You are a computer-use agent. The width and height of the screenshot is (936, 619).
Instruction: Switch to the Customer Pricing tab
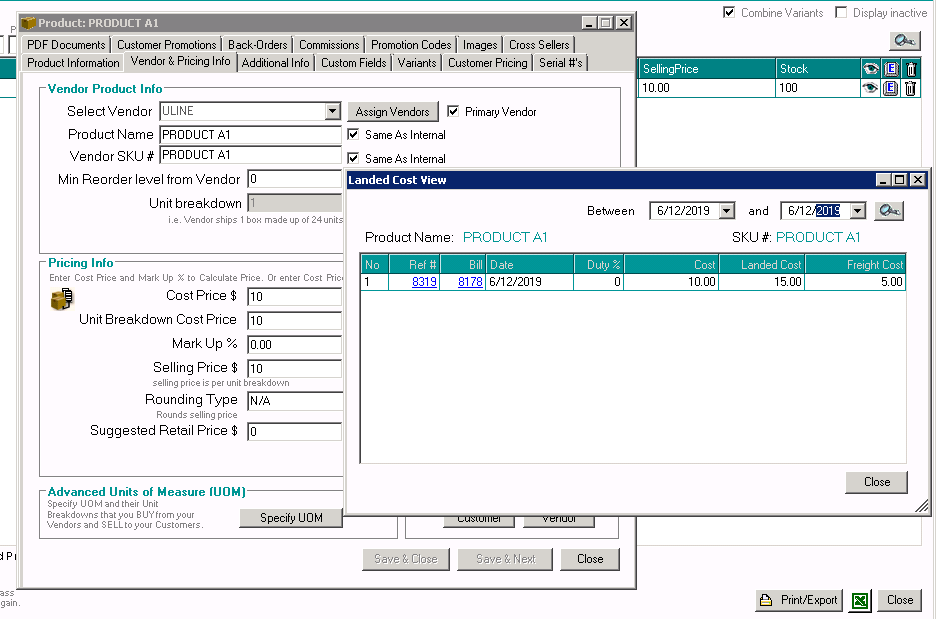(x=487, y=62)
